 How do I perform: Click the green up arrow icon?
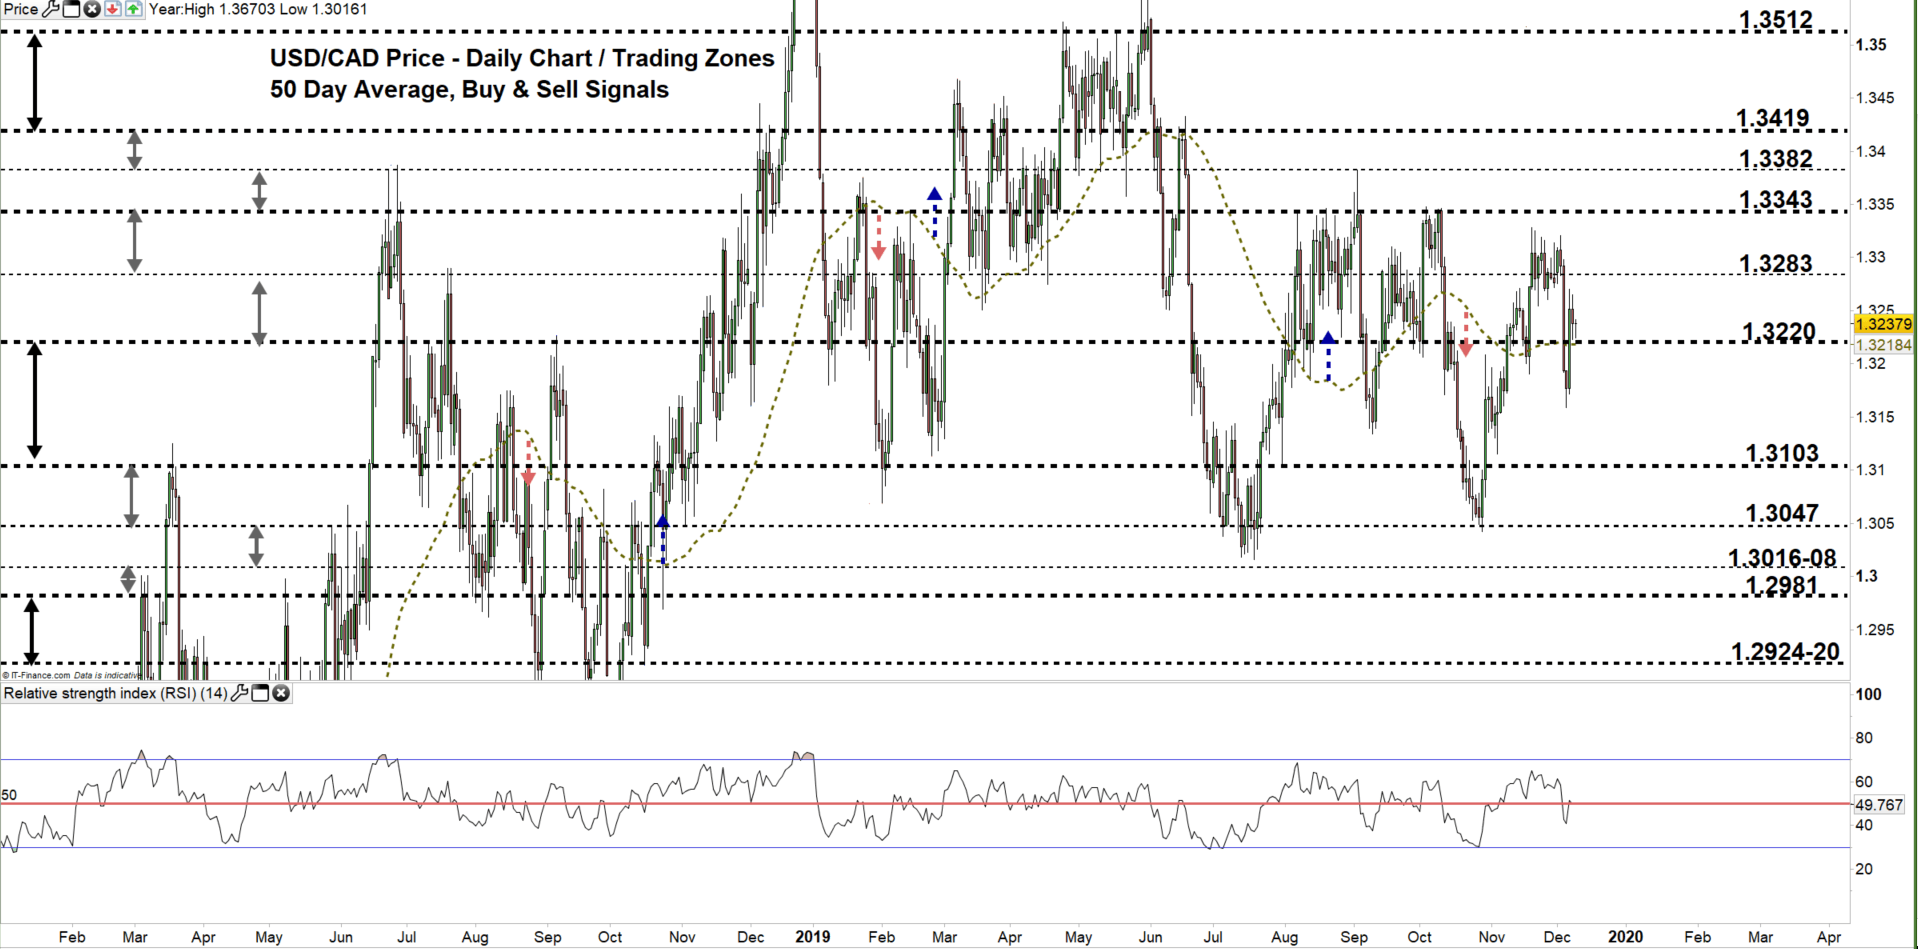pos(133,9)
